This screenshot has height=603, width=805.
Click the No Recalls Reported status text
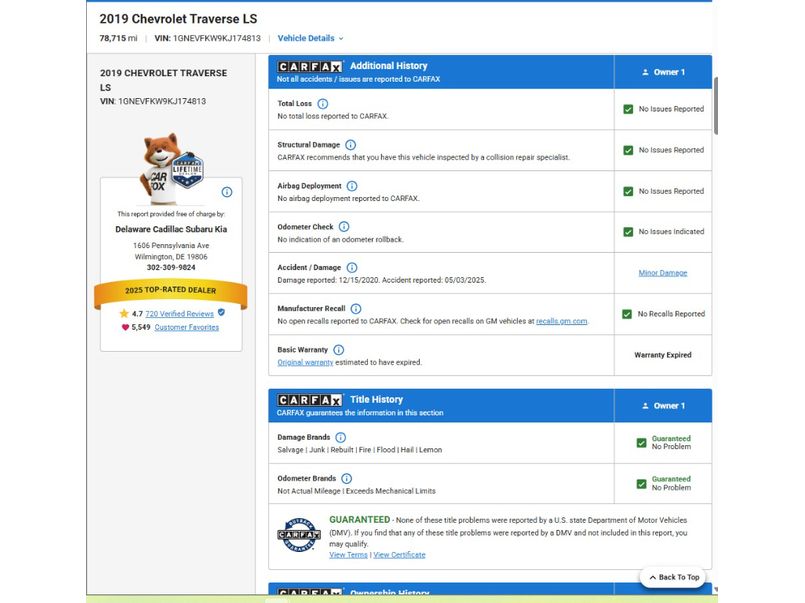click(671, 314)
